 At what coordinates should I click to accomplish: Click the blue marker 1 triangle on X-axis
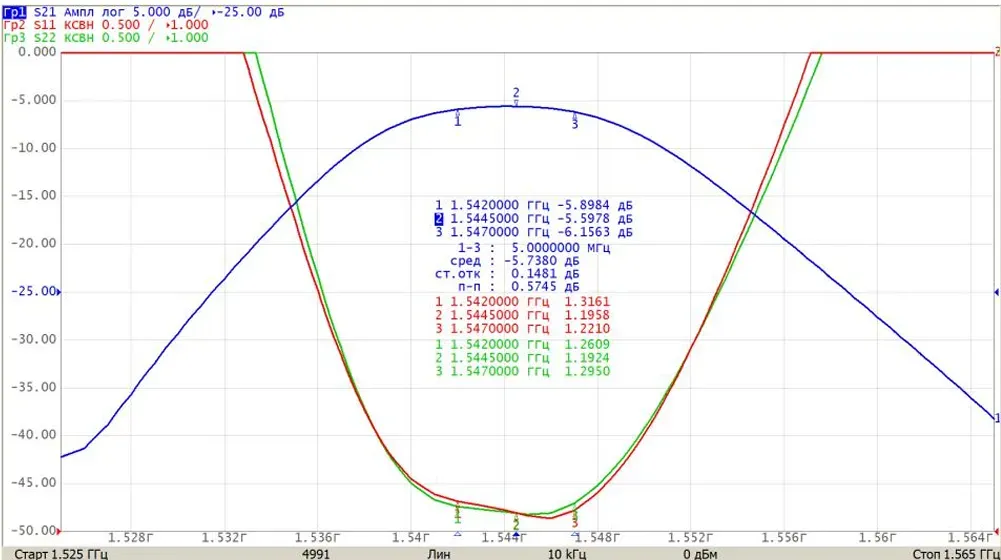(x=457, y=534)
